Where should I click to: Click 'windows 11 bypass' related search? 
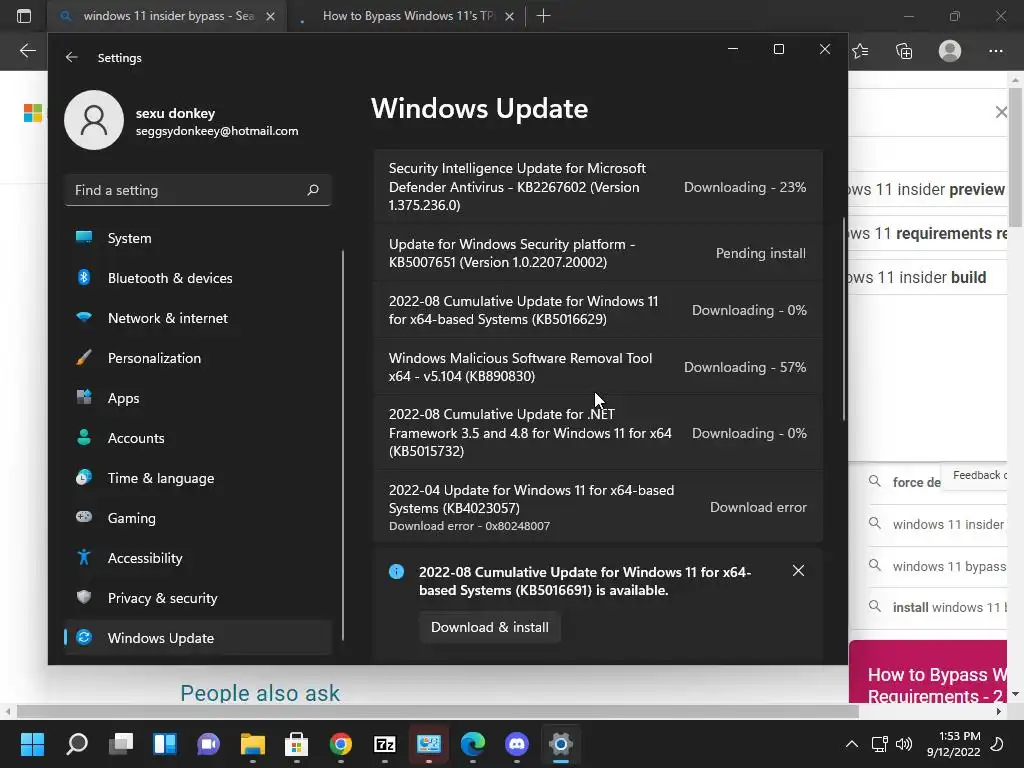pyautogui.click(x=937, y=566)
